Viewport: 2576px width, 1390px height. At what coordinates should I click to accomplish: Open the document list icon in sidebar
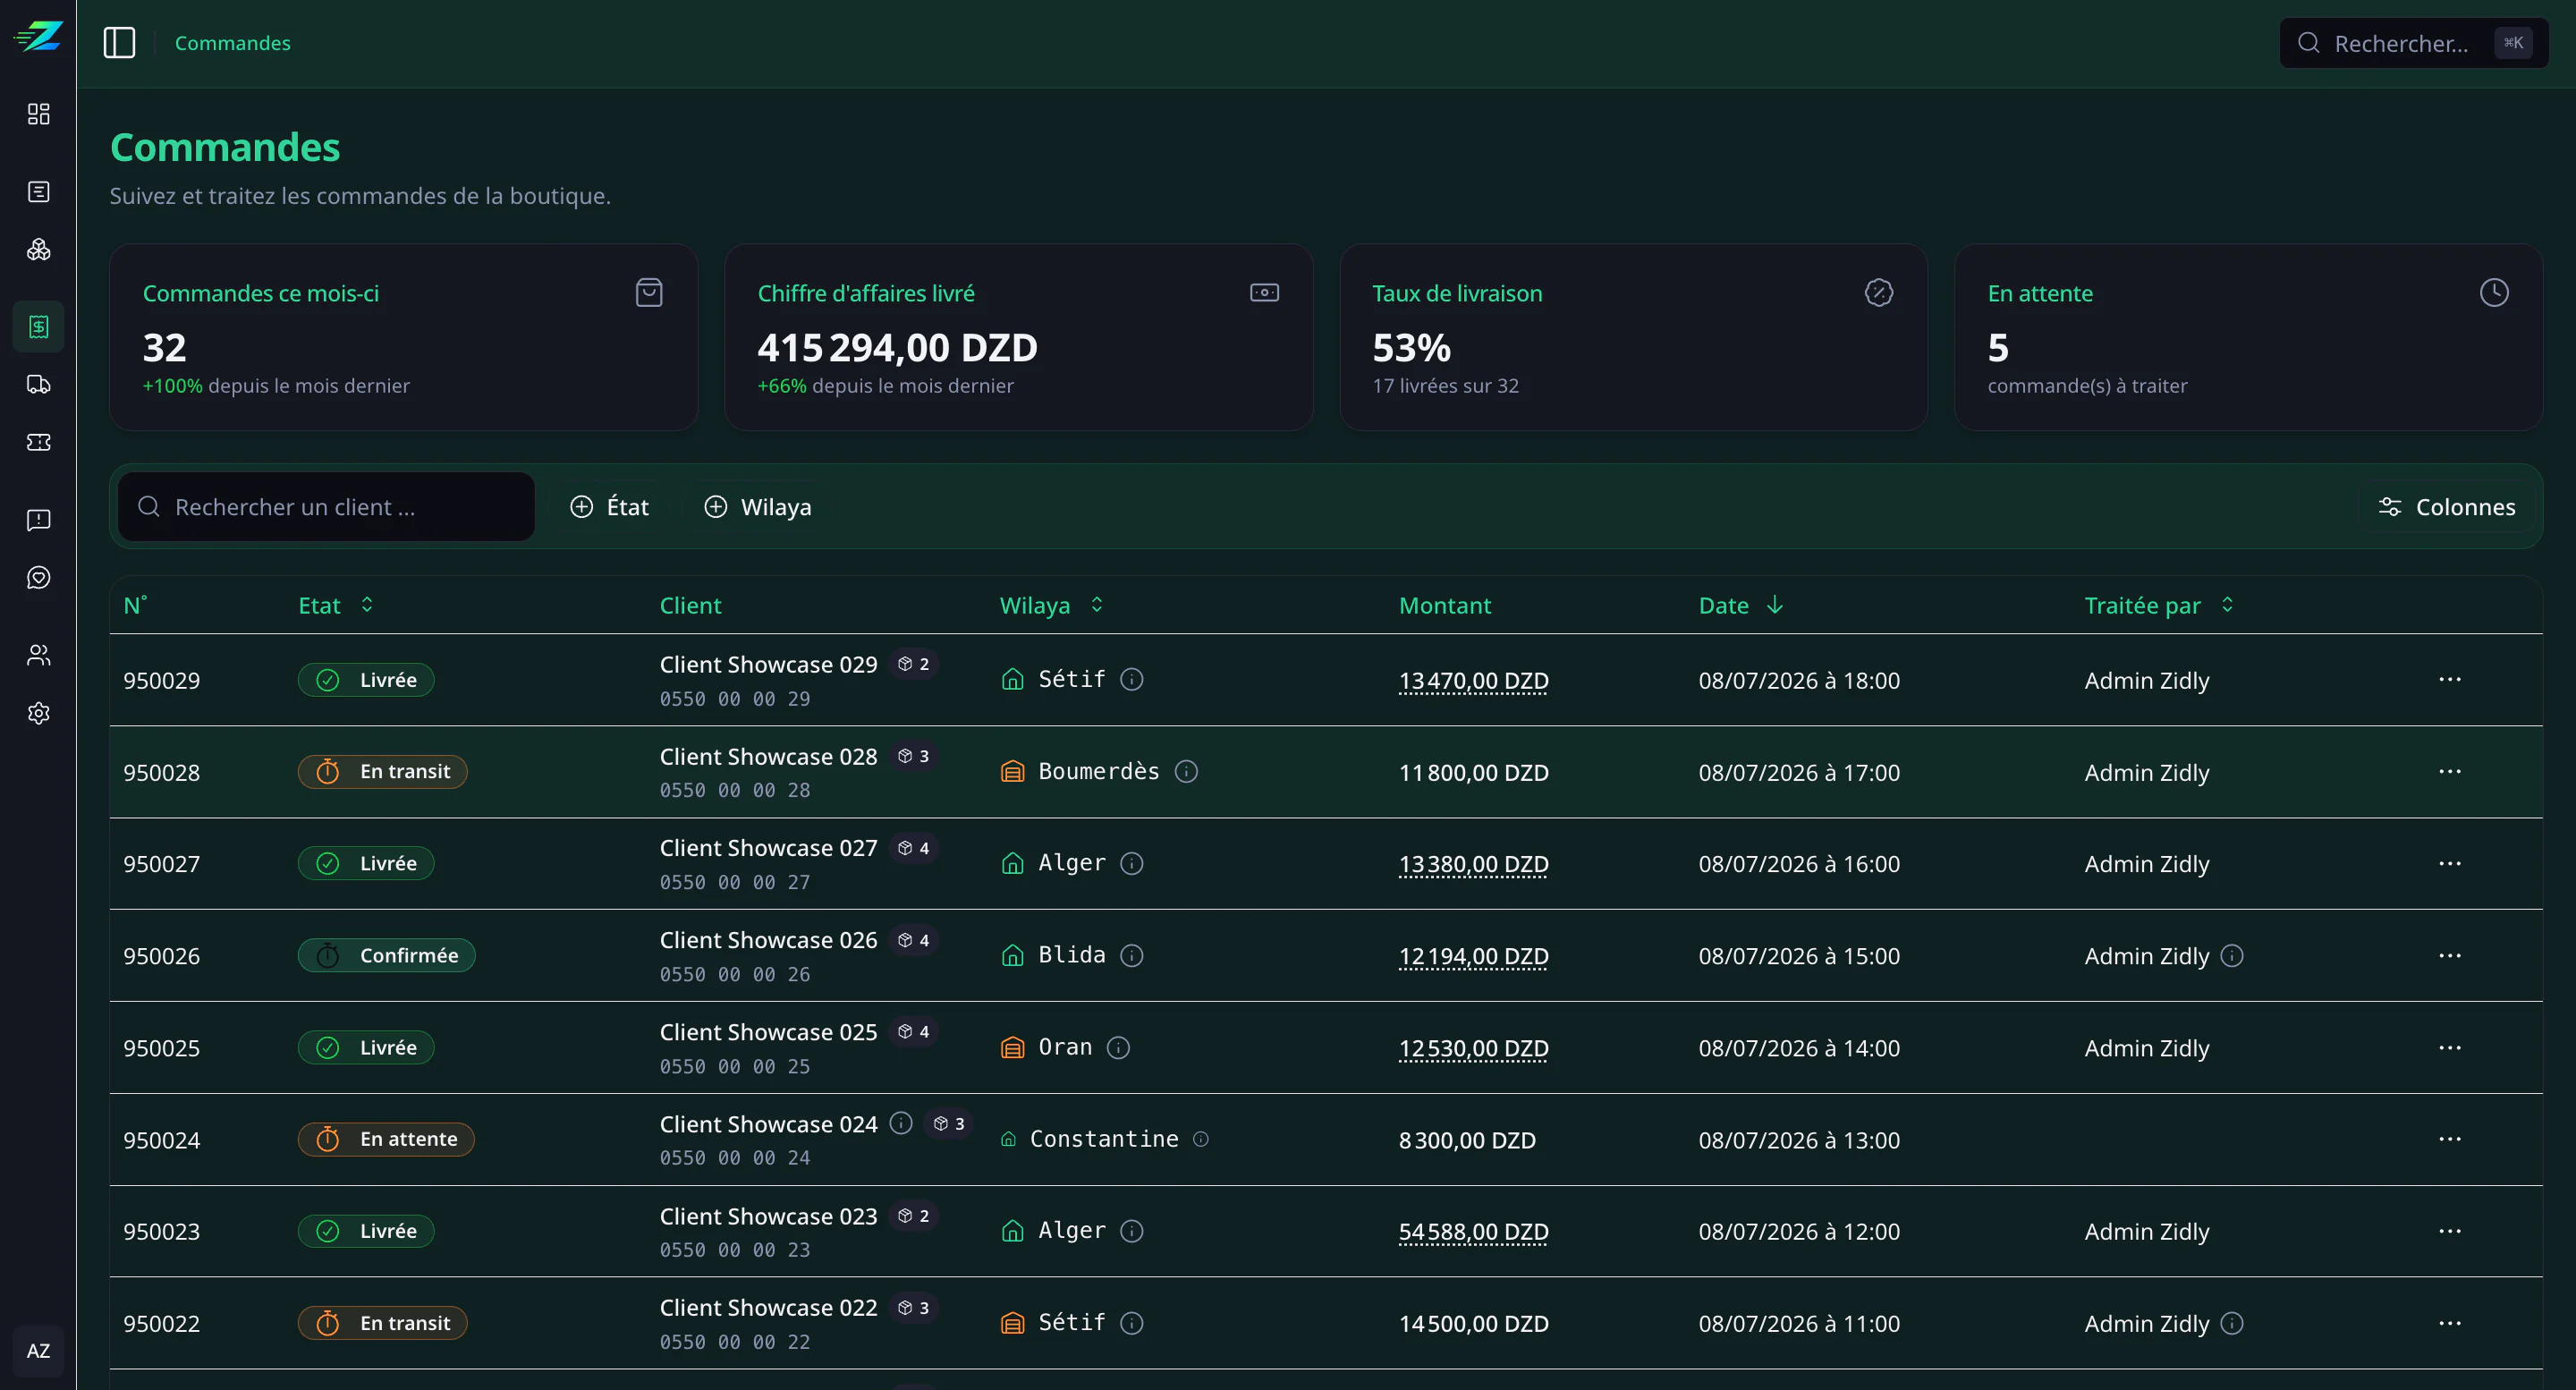pos(38,192)
